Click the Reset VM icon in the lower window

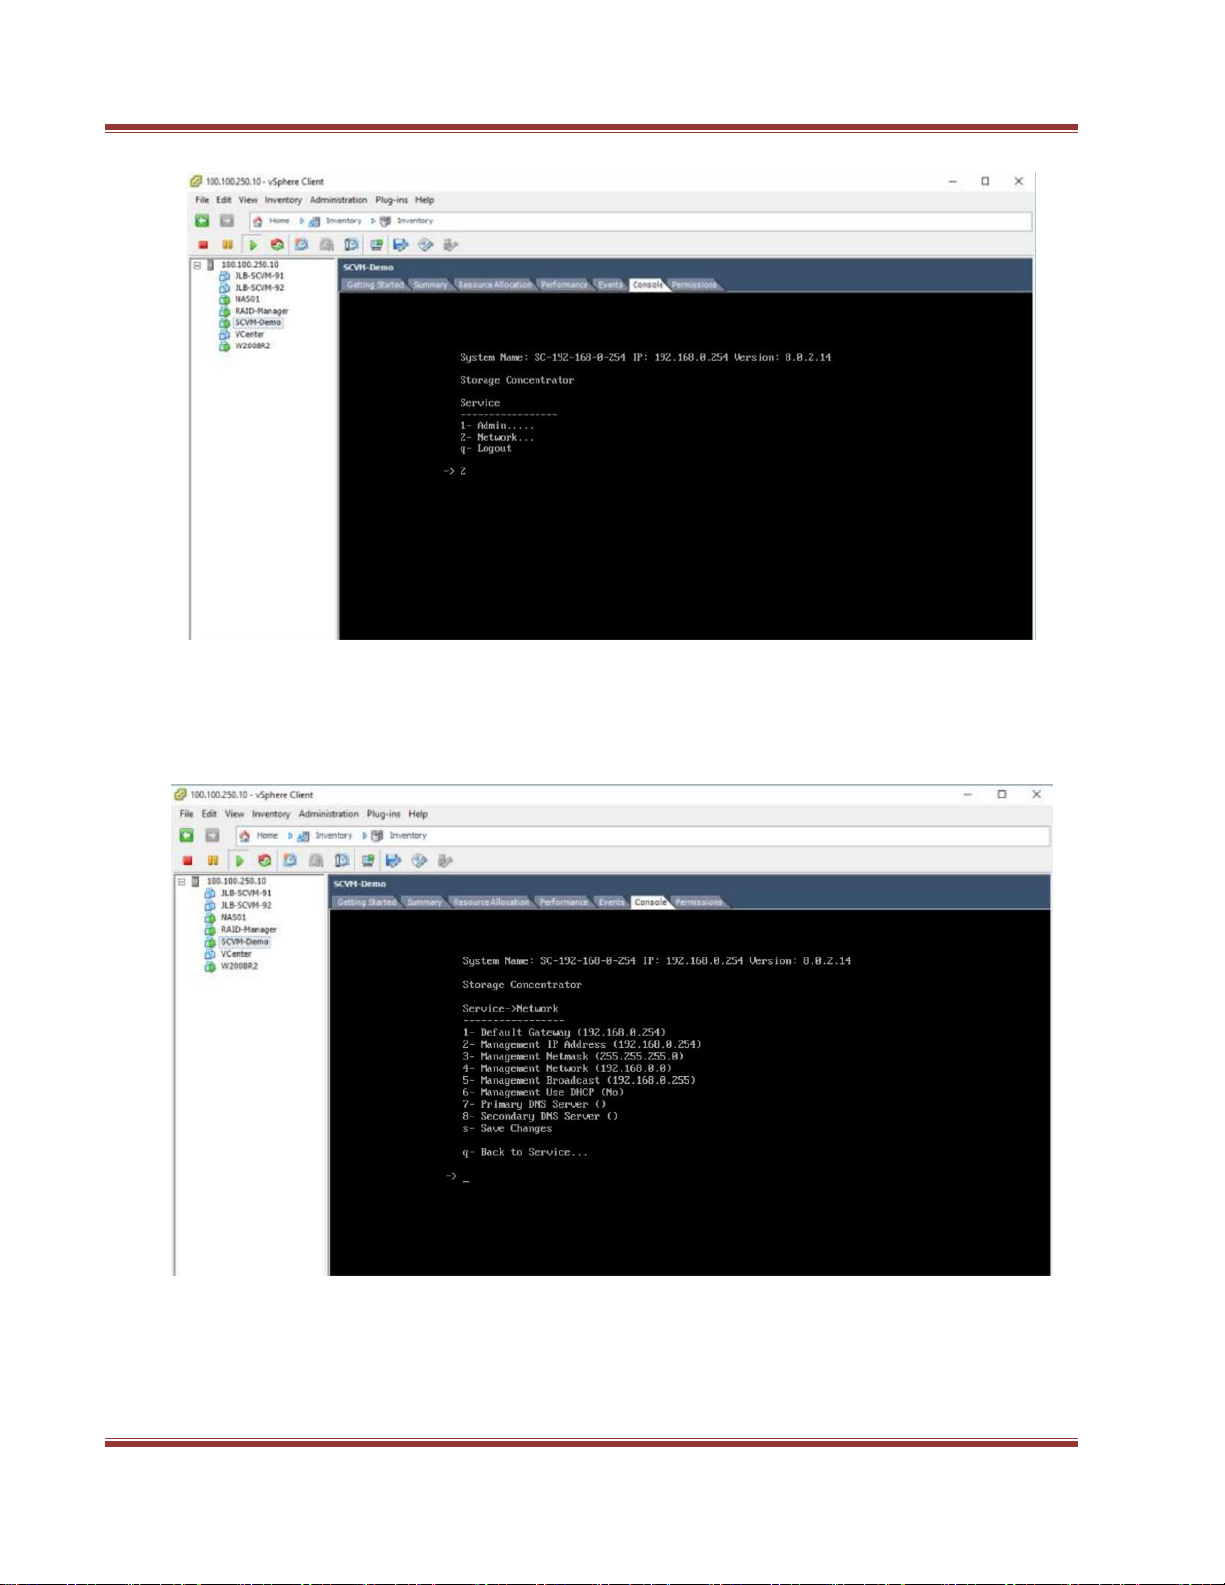click(264, 860)
